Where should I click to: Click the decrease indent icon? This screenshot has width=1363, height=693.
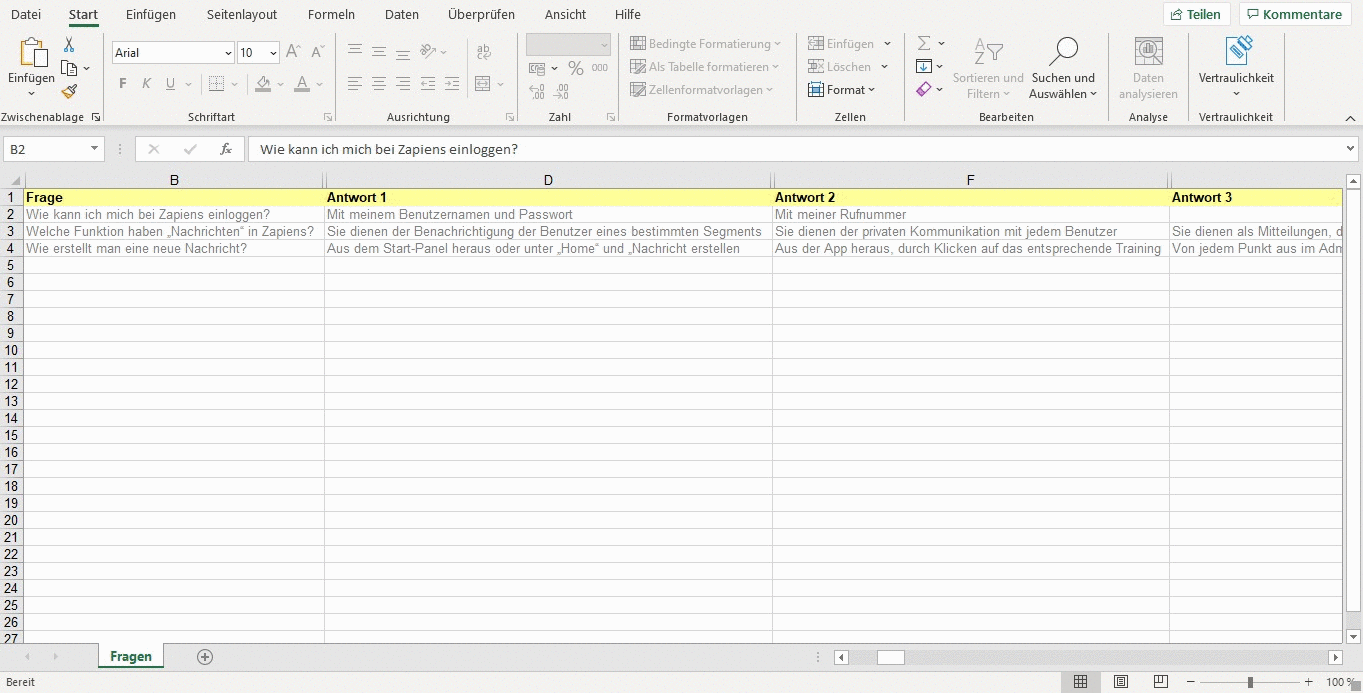click(428, 83)
